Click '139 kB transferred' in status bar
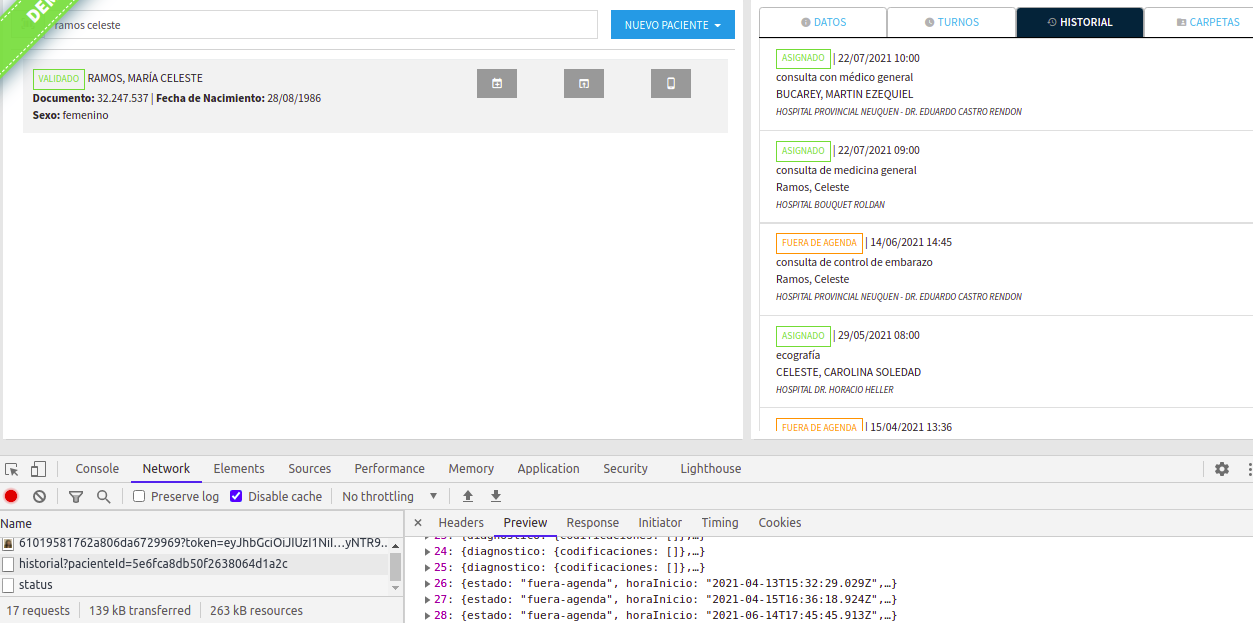Image resolution: width=1253 pixels, height=623 pixels. pyautogui.click(x=140, y=611)
